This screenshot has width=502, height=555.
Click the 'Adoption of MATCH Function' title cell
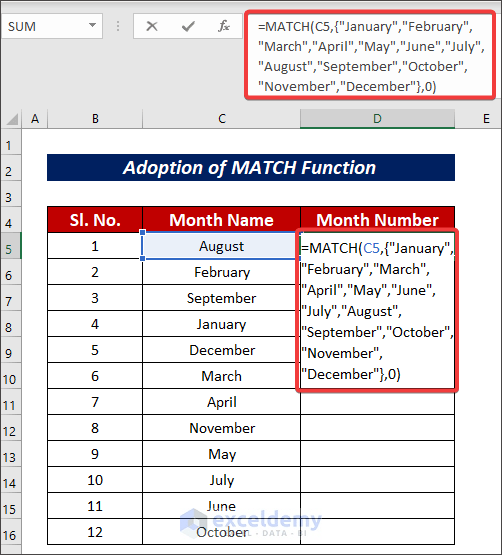pyautogui.click(x=251, y=167)
